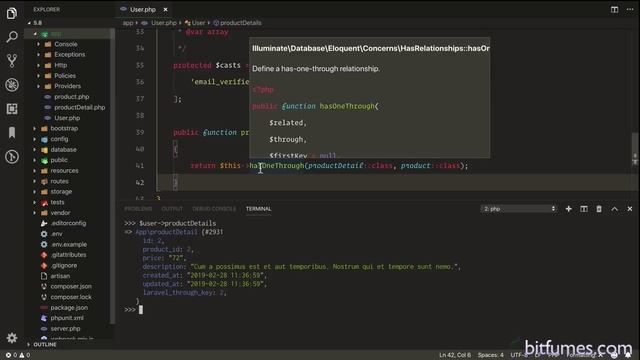Switch to the DEBUG CONSOLE panel tab
Screen dimensions: 640x360
(x=214, y=209)
